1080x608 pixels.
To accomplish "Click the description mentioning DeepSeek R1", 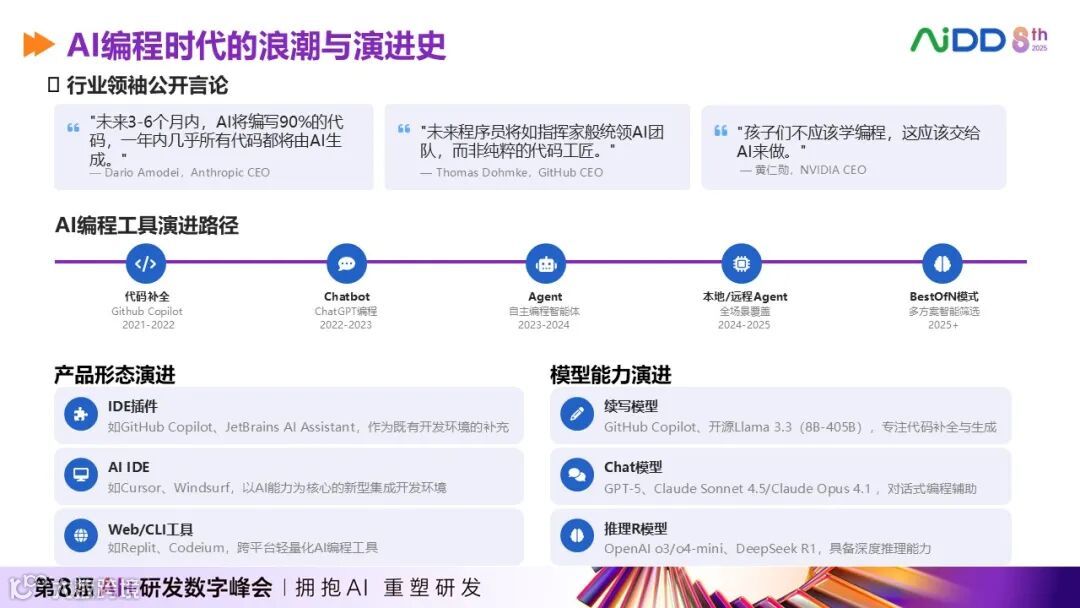I will click(x=767, y=548).
